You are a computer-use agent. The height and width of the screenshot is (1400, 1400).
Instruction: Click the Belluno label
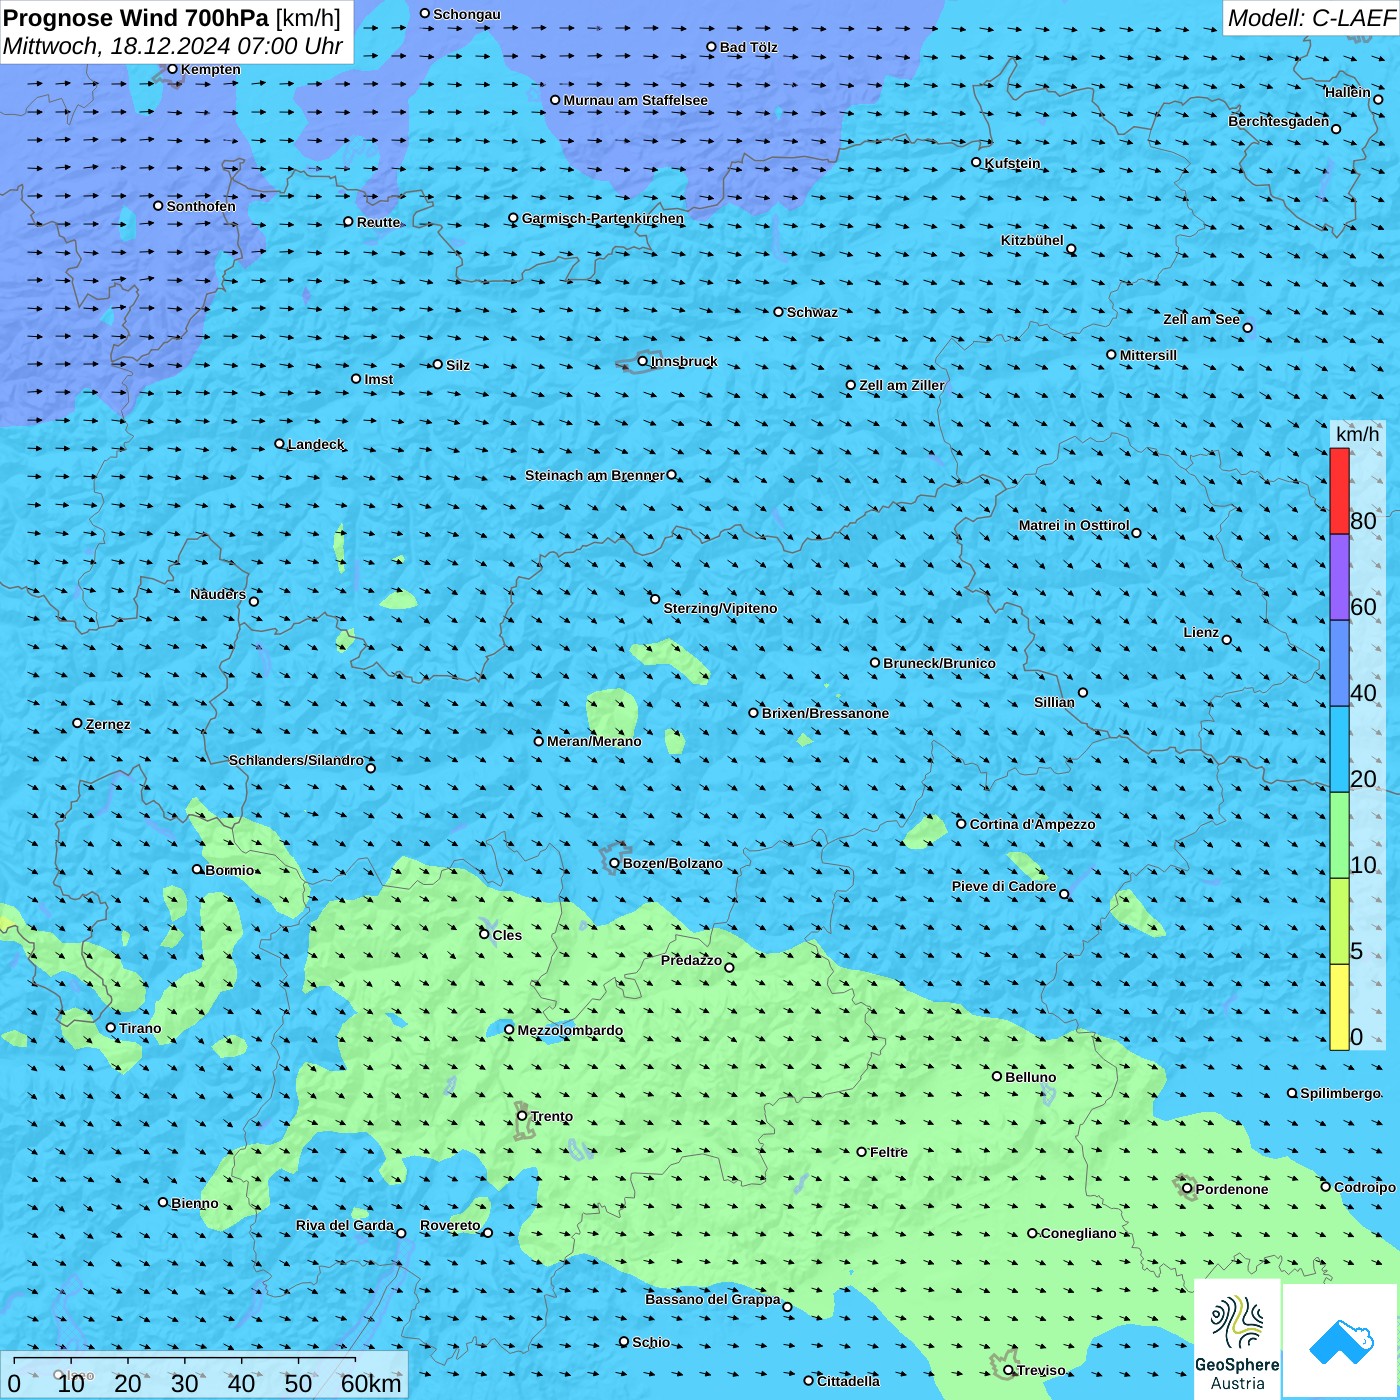click(x=1030, y=1077)
